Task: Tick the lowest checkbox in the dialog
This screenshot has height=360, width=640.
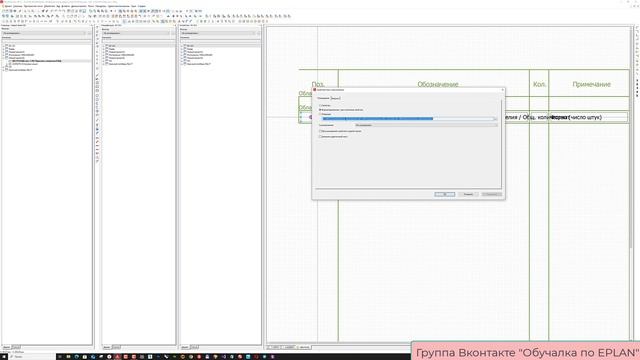Action: (320, 136)
